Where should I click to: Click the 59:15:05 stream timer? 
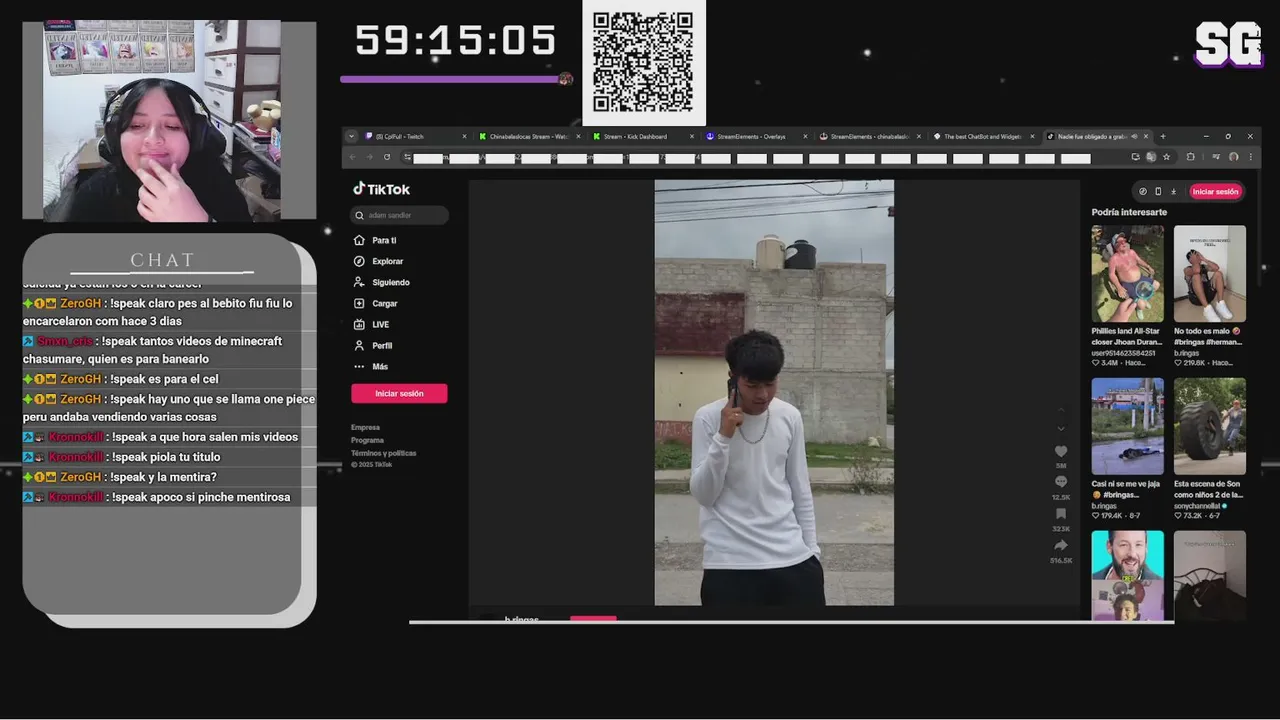coord(455,41)
